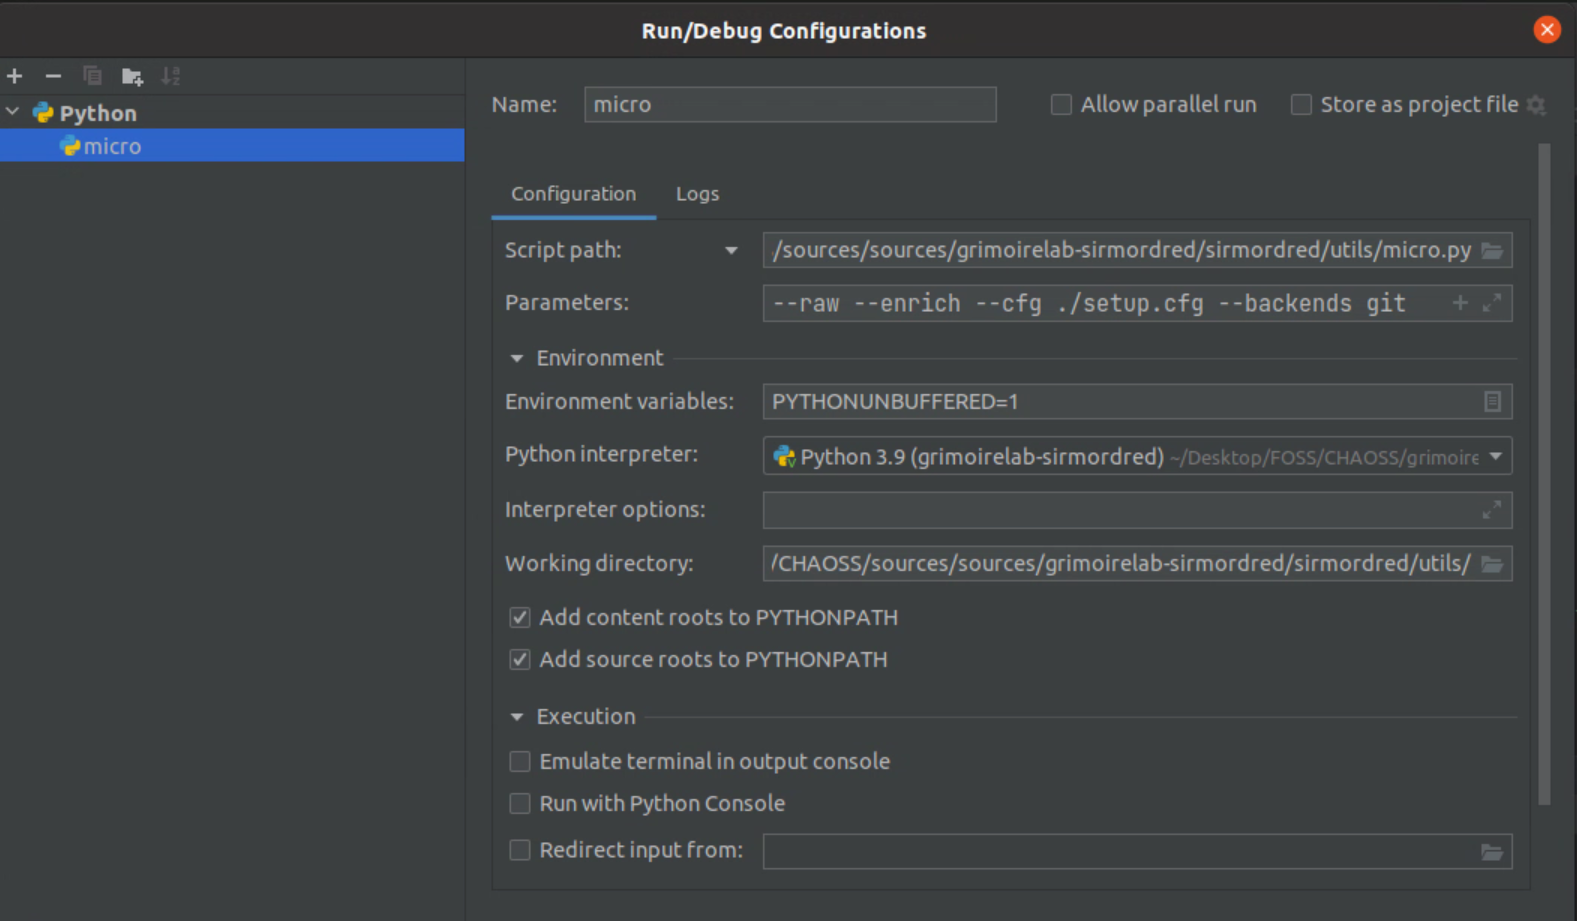Click the Save to new folder icon

pyautogui.click(x=132, y=76)
